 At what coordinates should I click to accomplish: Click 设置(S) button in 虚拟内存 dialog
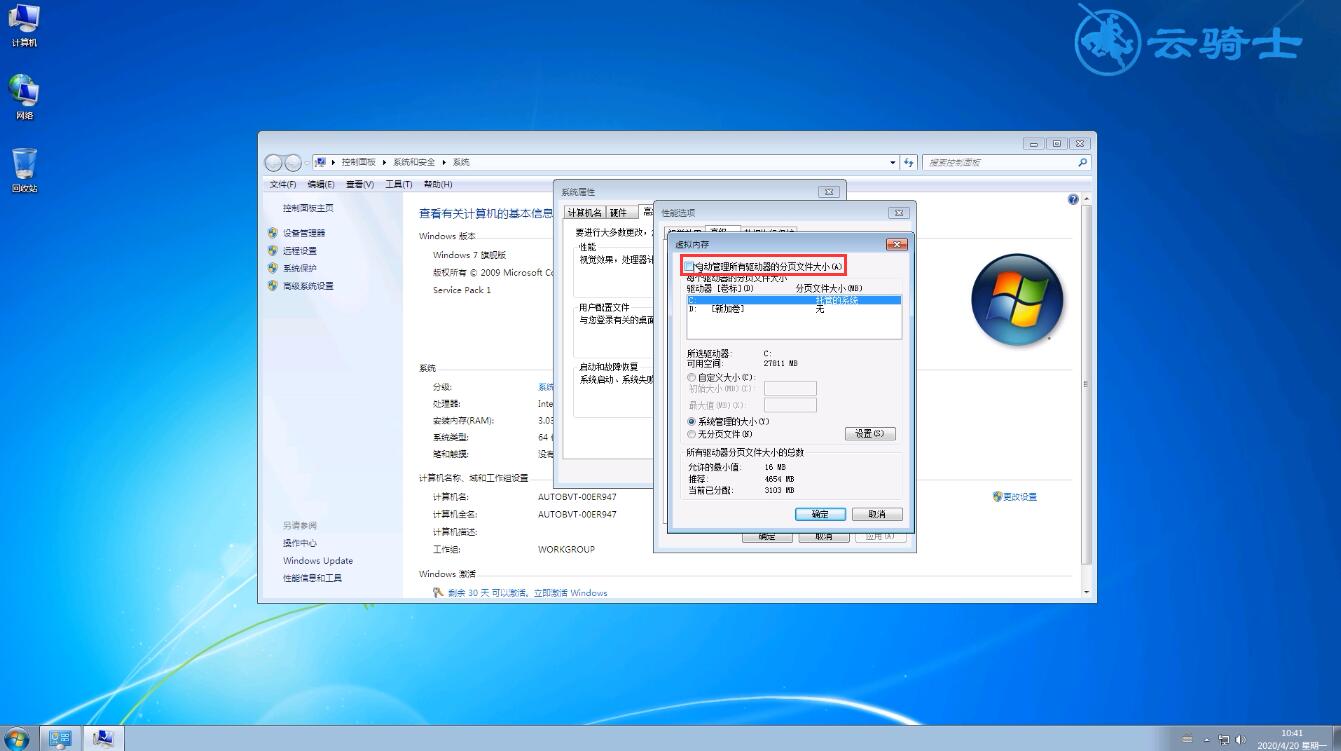[870, 434]
